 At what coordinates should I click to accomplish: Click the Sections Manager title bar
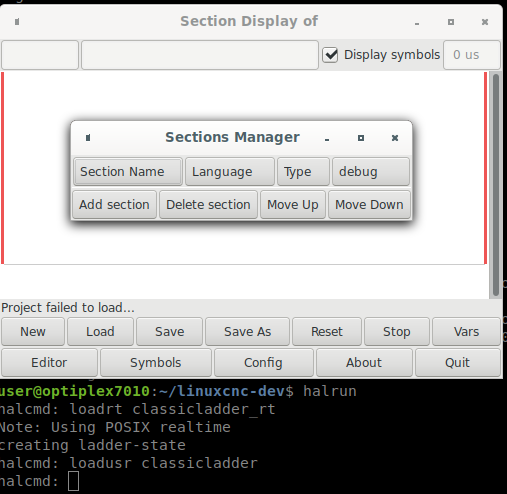(x=233, y=137)
